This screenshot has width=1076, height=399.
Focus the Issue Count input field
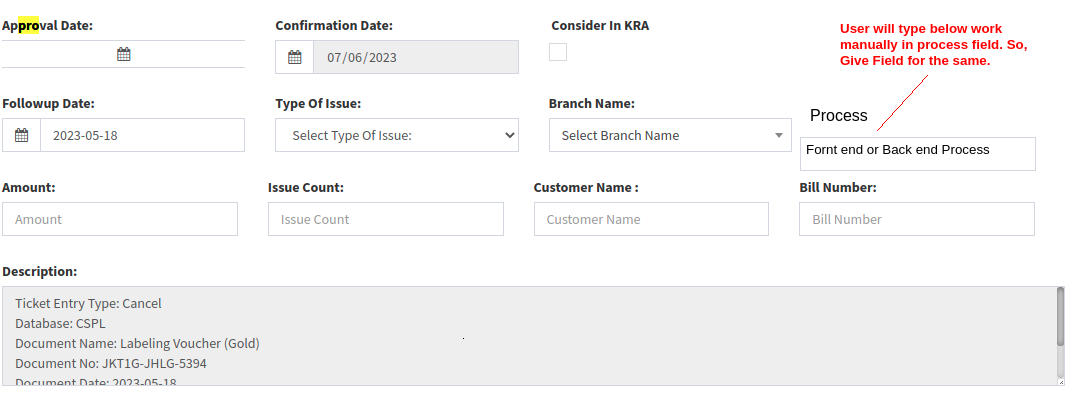386,219
